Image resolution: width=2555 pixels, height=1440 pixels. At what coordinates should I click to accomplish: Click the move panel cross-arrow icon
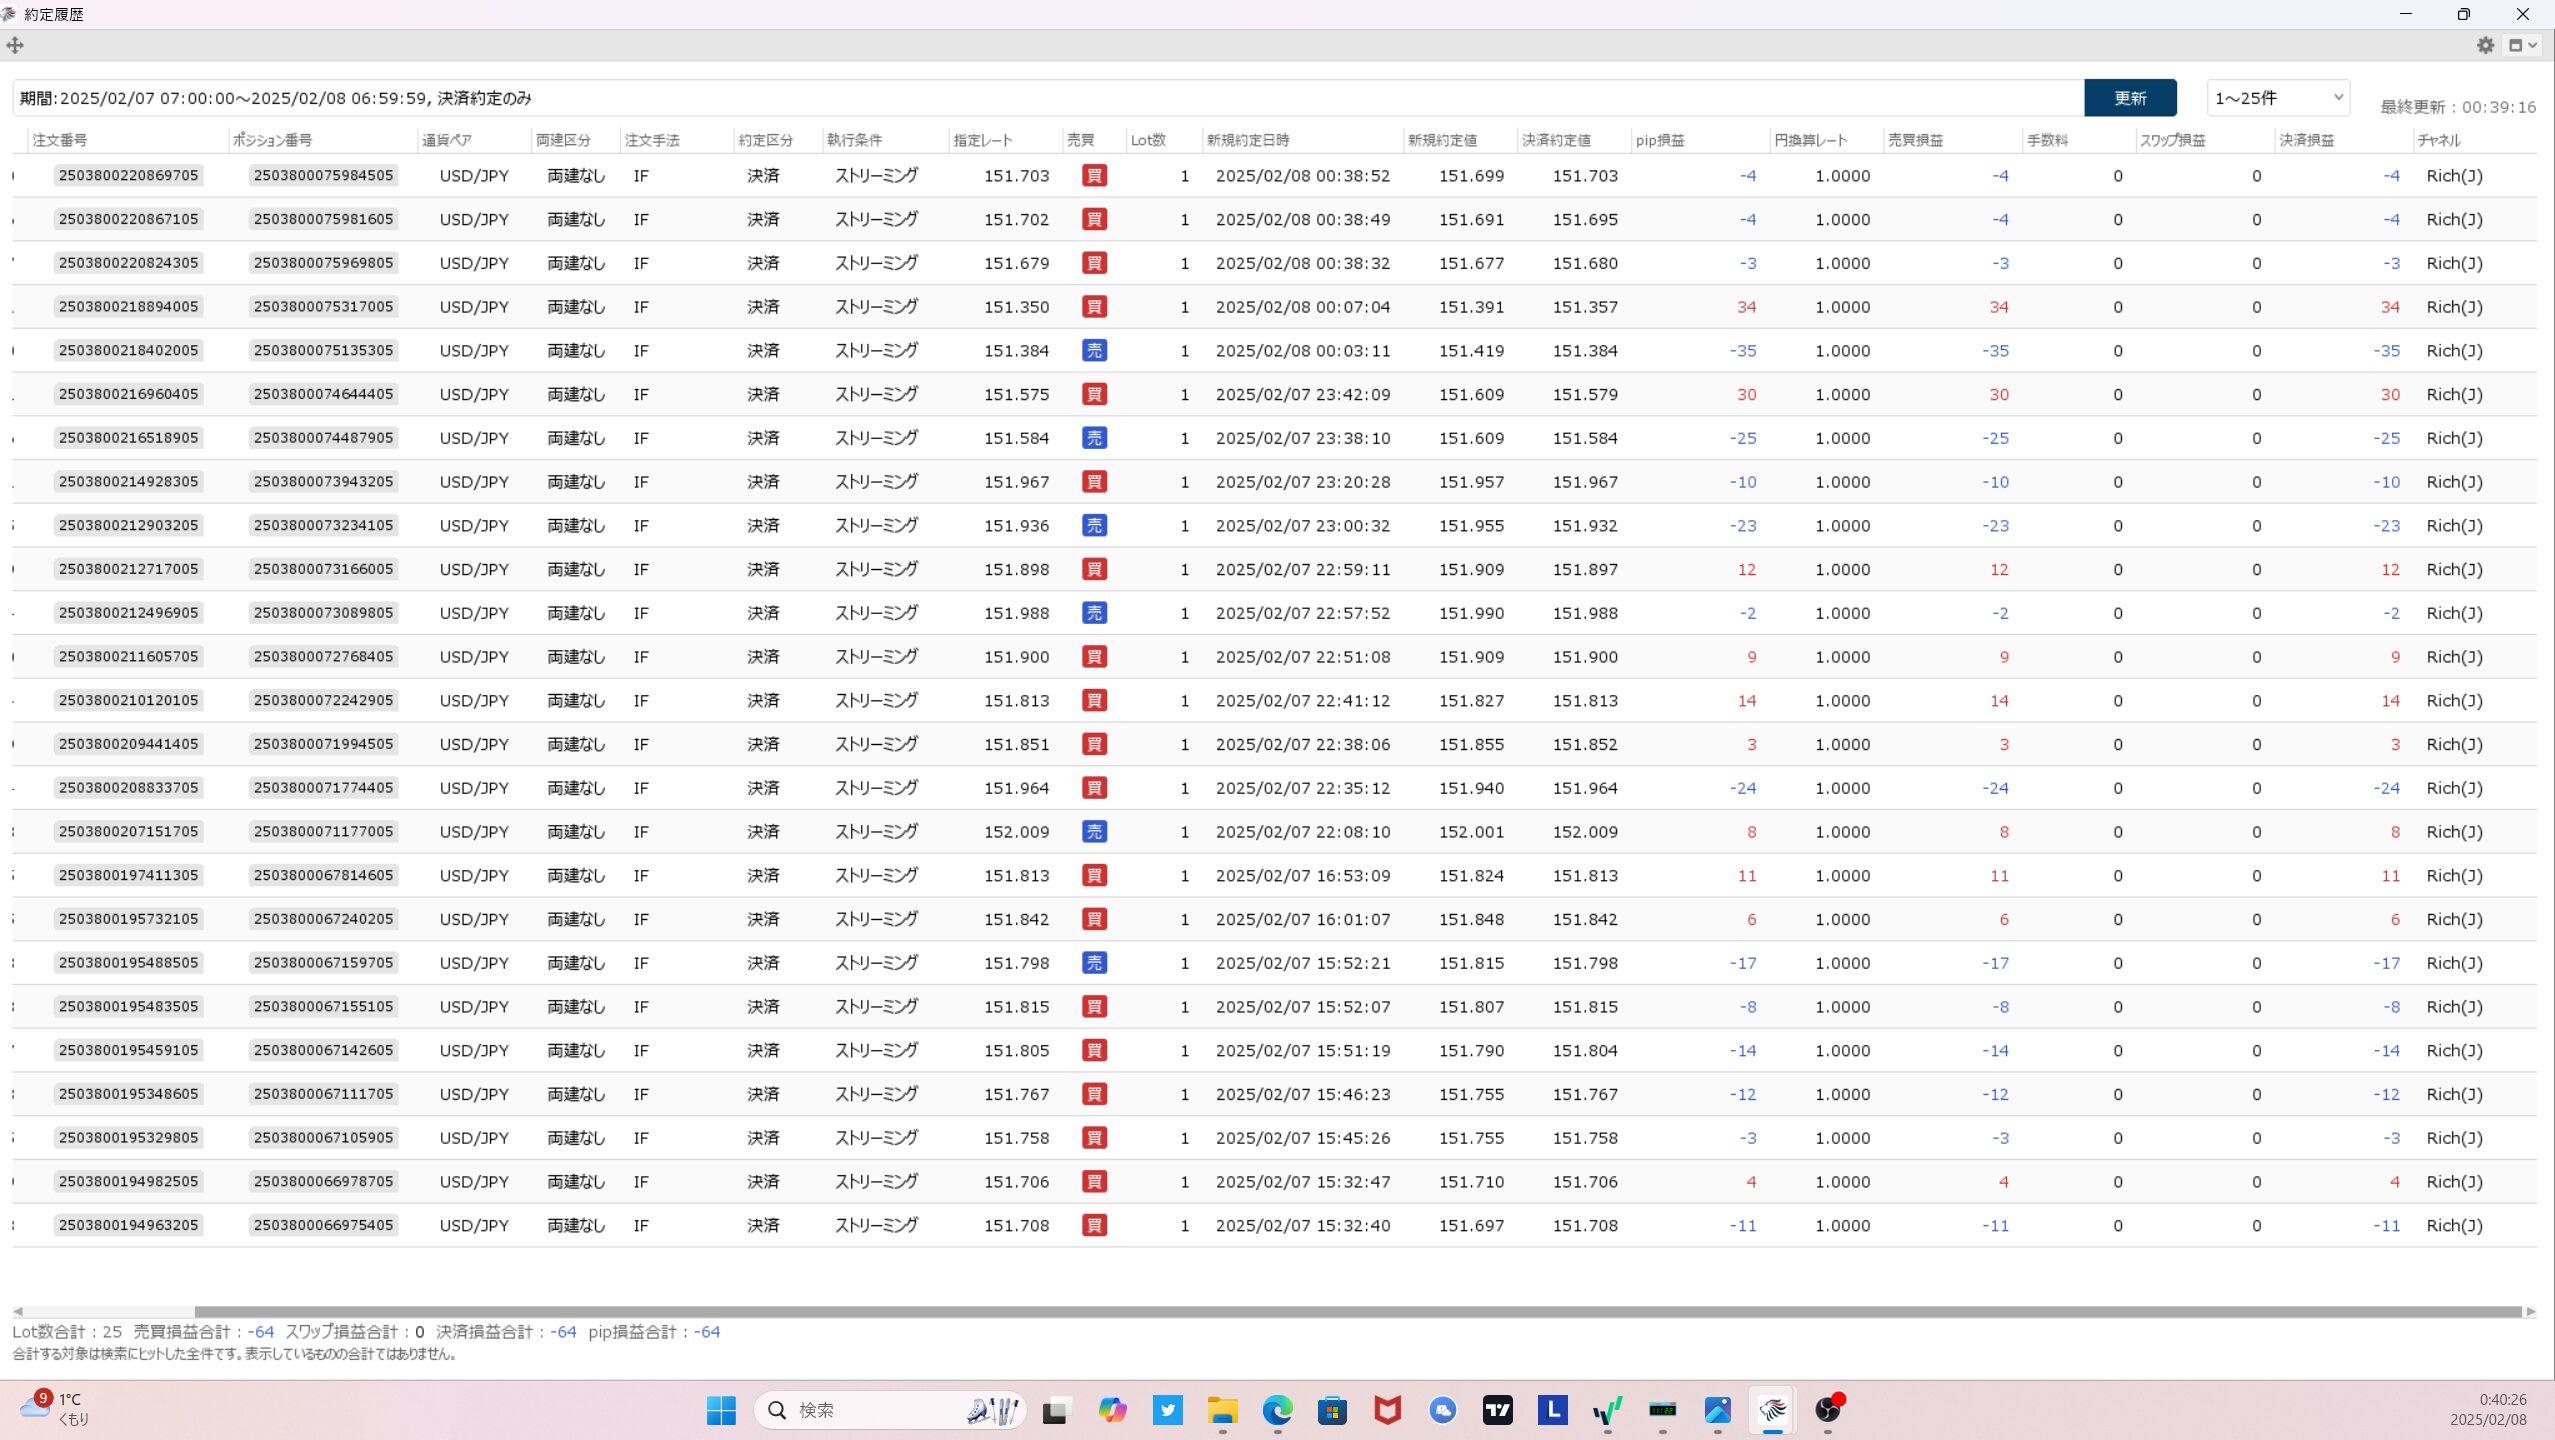(x=15, y=45)
